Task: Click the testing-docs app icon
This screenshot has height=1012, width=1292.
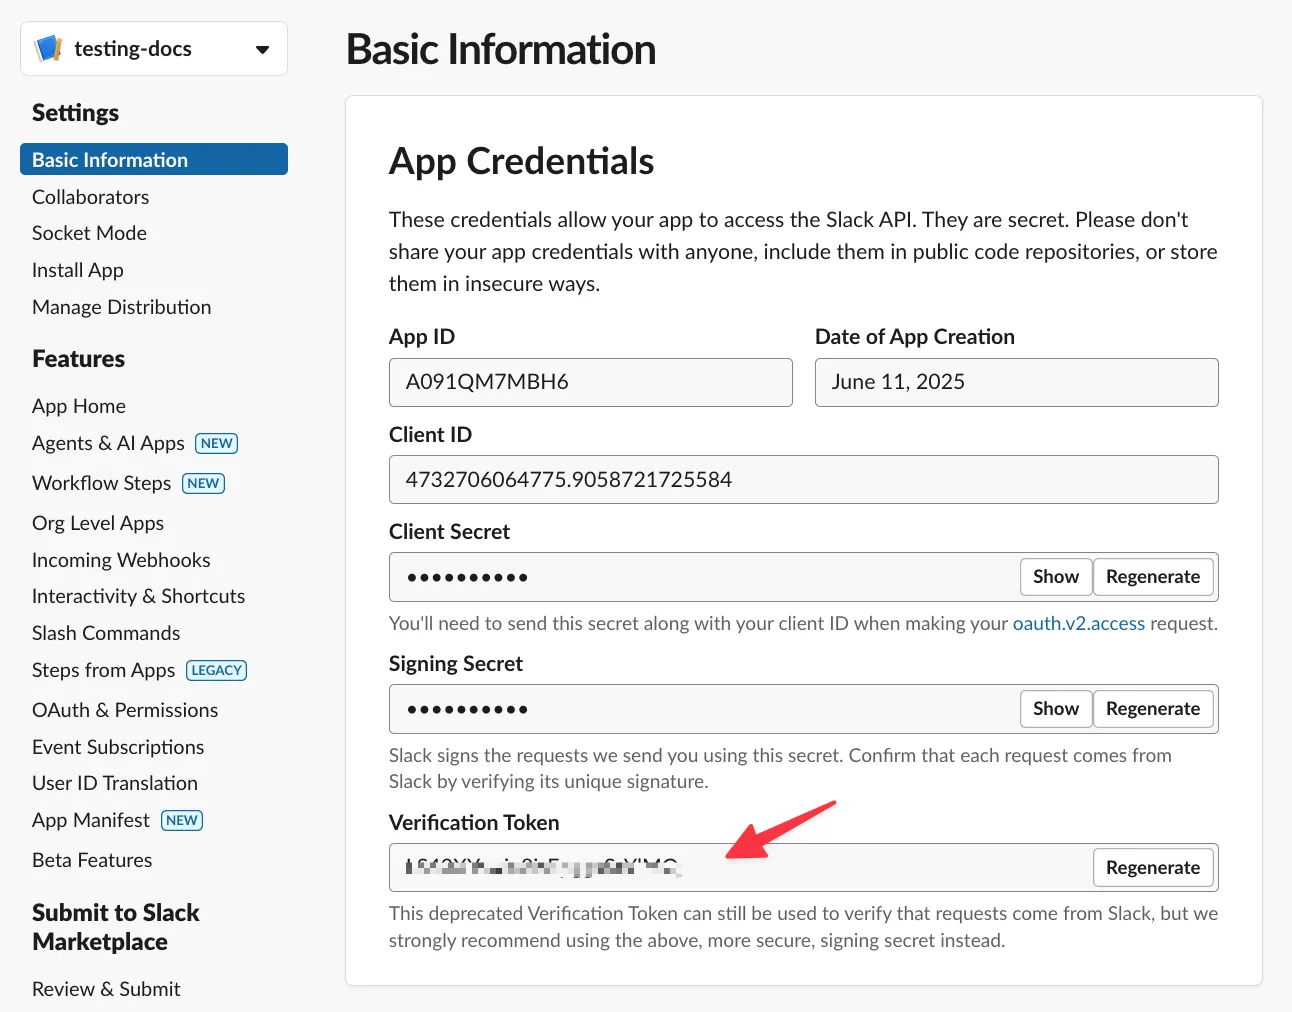Action: [48, 49]
